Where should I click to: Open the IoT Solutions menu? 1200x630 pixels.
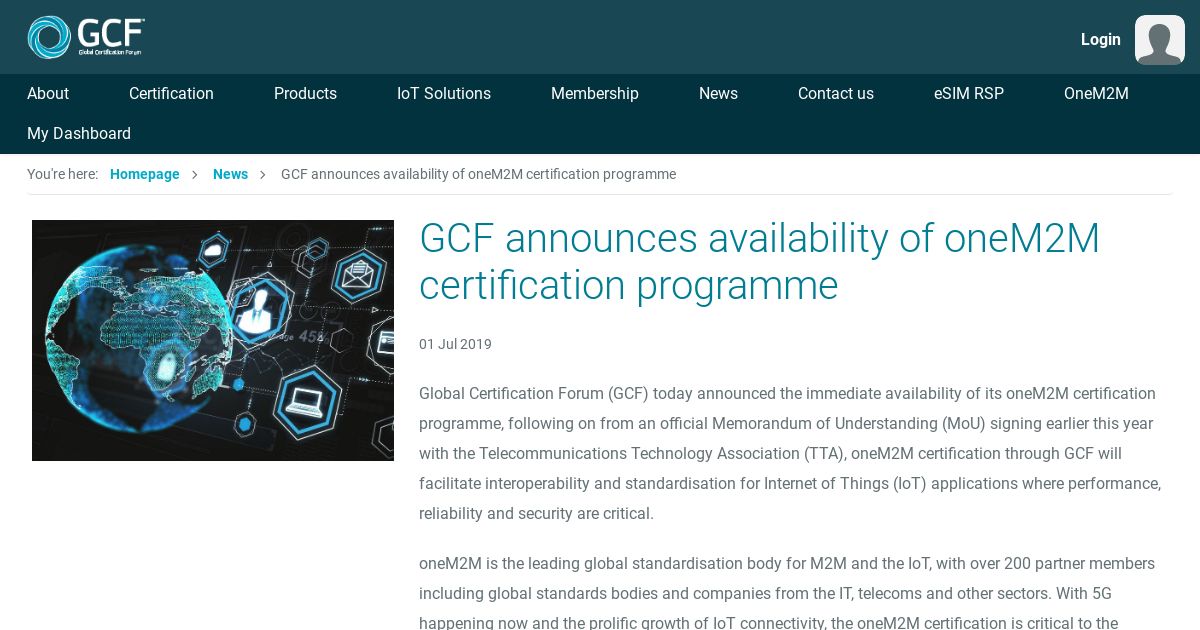444,94
